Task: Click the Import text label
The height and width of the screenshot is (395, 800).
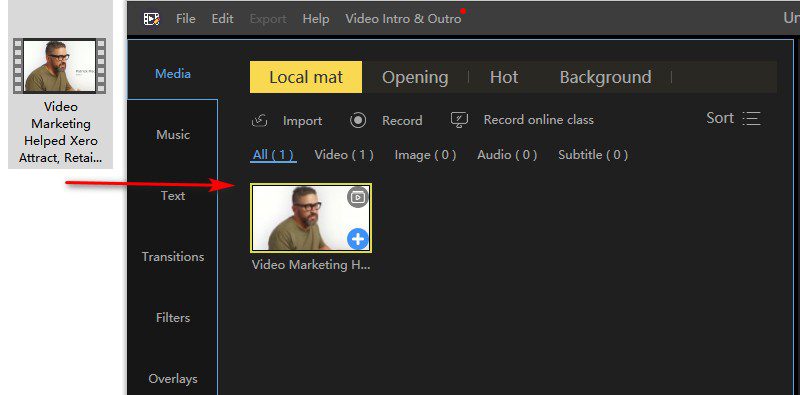Action: pos(303,121)
